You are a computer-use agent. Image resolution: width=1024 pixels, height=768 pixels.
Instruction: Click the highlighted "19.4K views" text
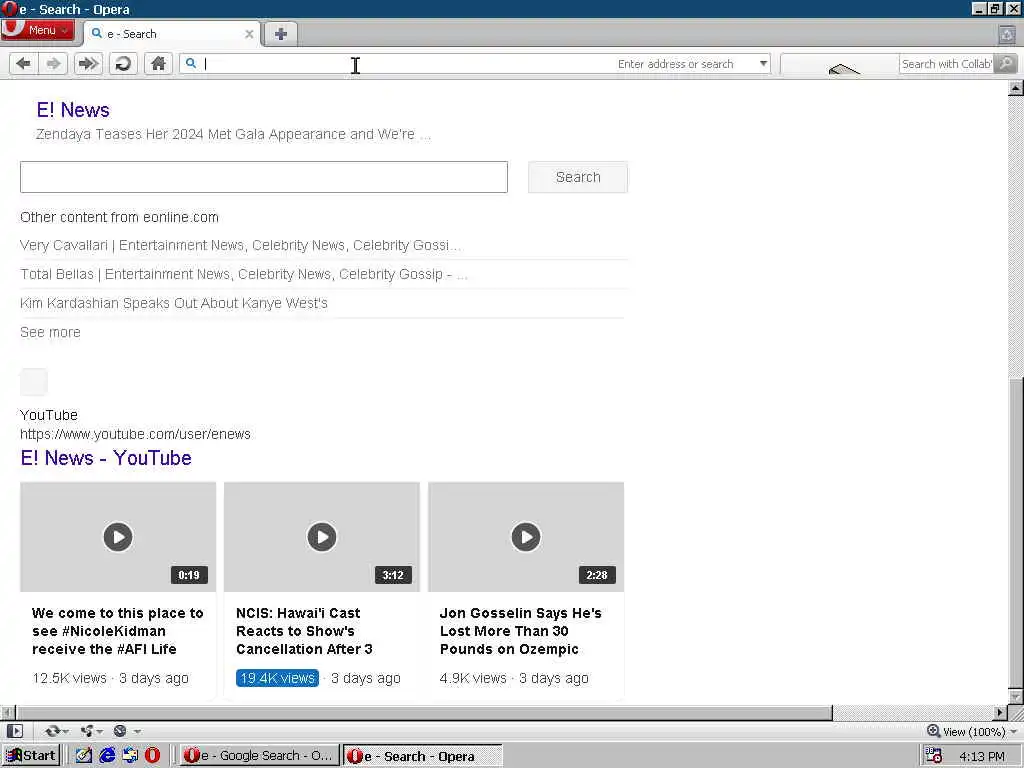pos(278,679)
